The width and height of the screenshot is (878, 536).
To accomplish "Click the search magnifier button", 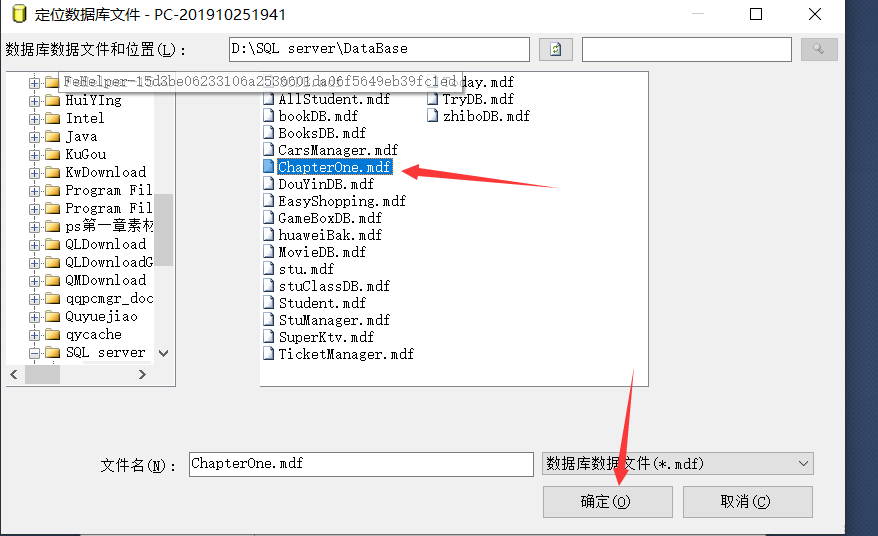I will 819,49.
